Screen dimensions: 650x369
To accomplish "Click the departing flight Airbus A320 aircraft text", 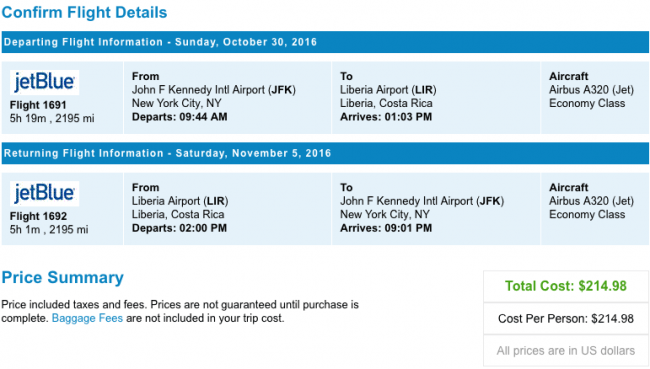I will point(592,90).
